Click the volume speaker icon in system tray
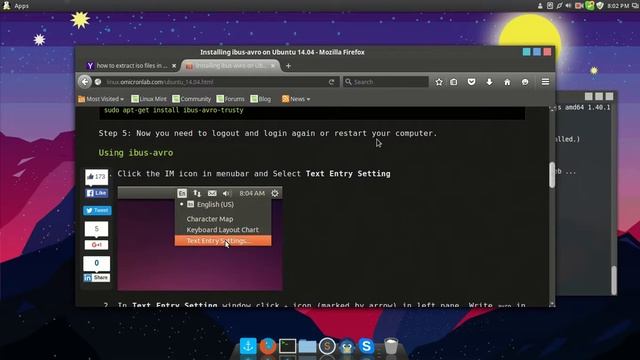This screenshot has height=360, width=640. 569,6
